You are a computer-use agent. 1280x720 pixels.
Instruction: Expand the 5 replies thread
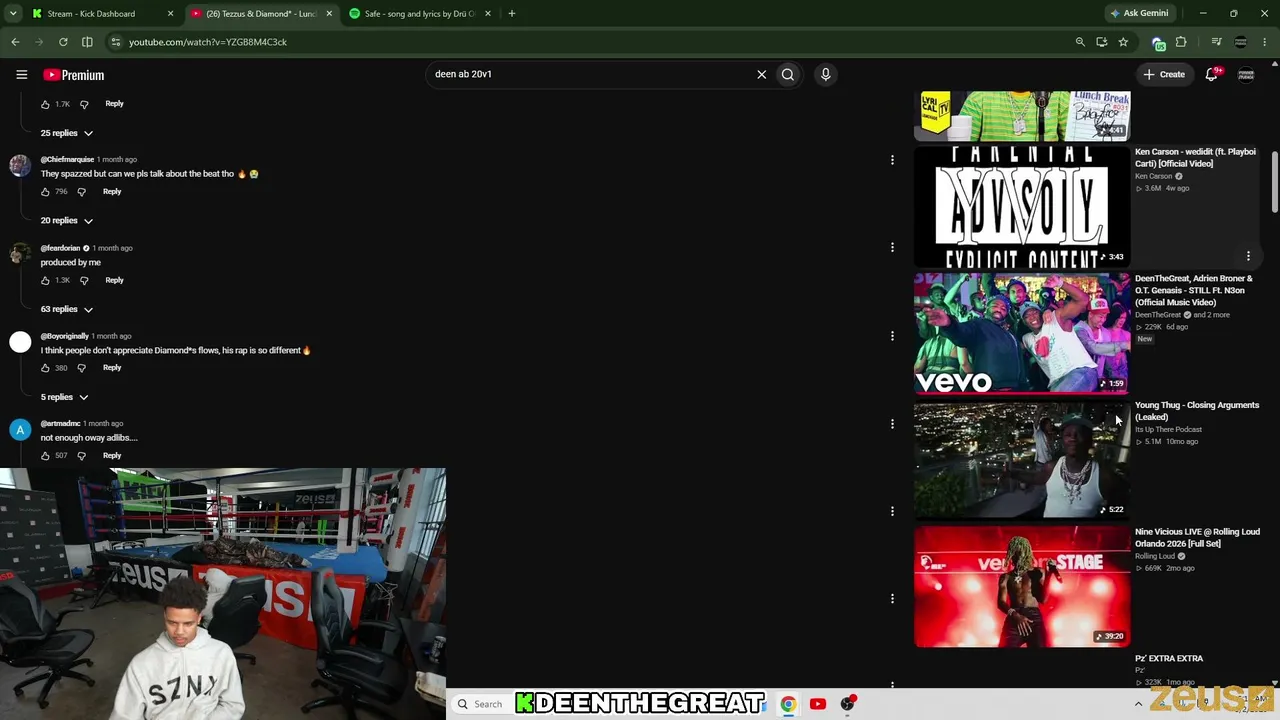click(64, 397)
